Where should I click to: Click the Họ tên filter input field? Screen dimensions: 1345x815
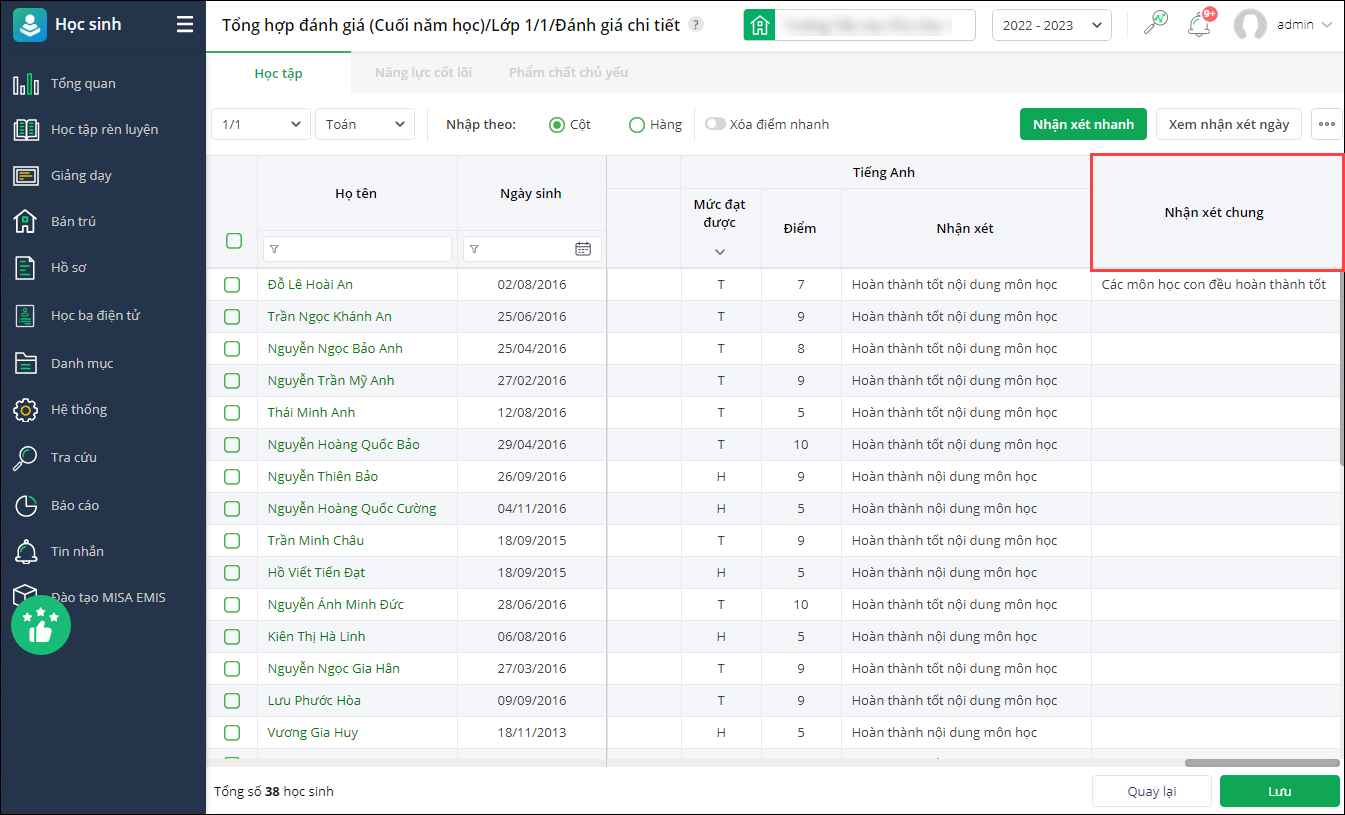tap(357, 249)
